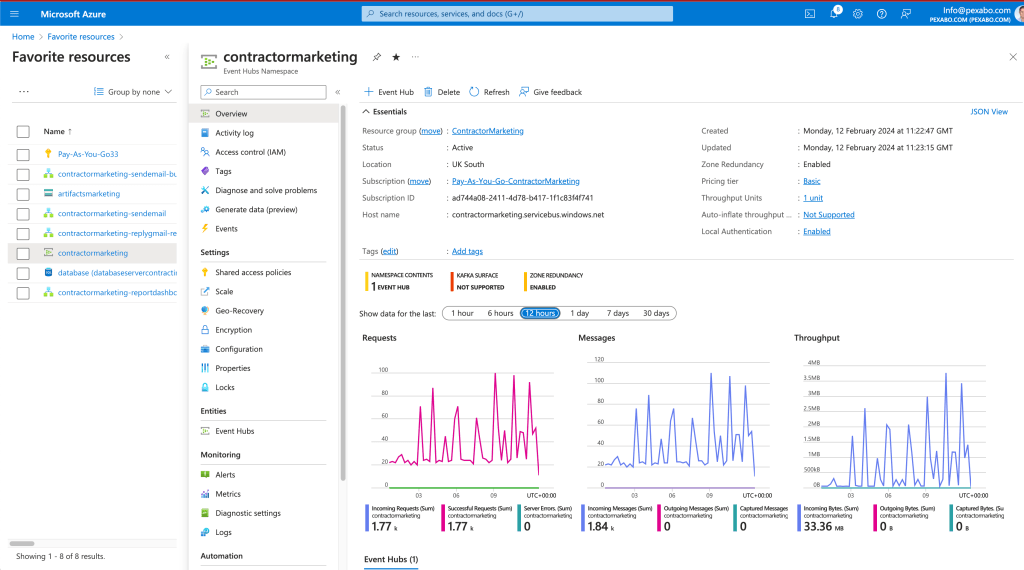Open the help question mark
Viewport: 1024px width, 570px height.
(882, 14)
